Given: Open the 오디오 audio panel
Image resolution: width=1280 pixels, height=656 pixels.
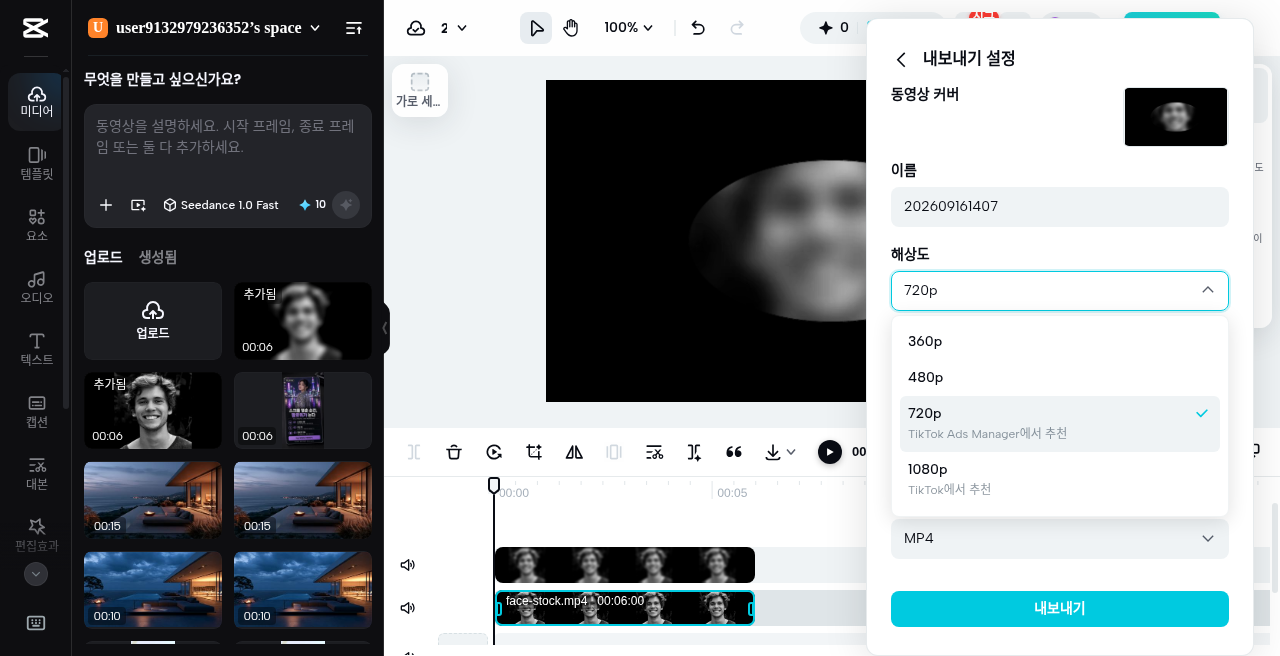Looking at the screenshot, I should pyautogui.click(x=36, y=287).
